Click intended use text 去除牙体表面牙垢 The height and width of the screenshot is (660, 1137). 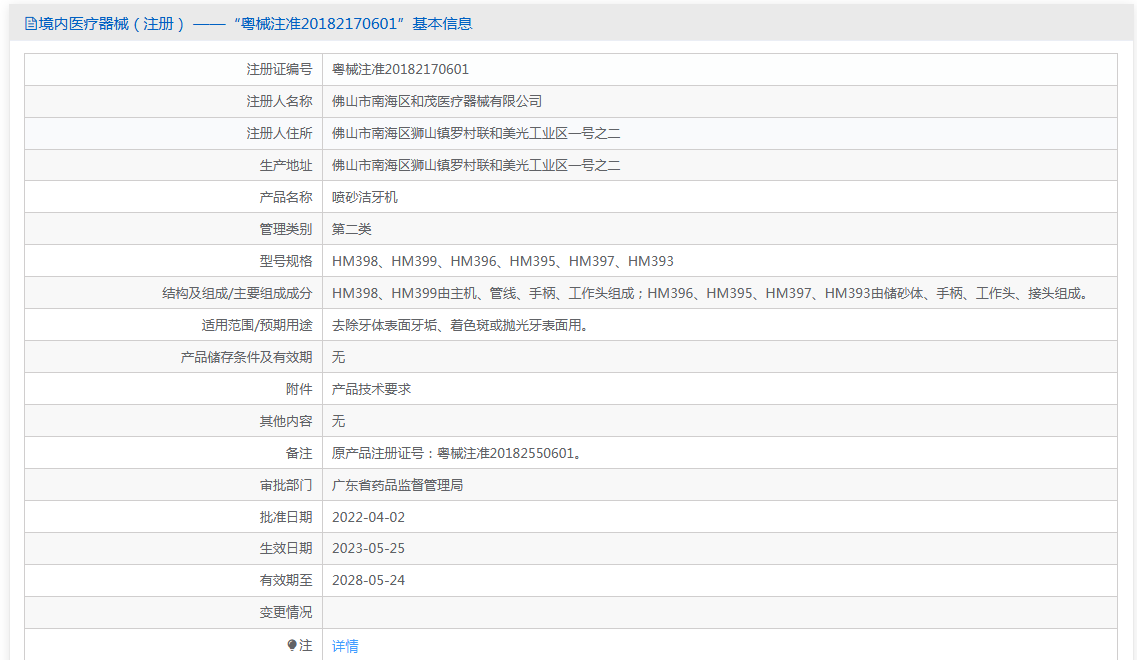(462, 325)
